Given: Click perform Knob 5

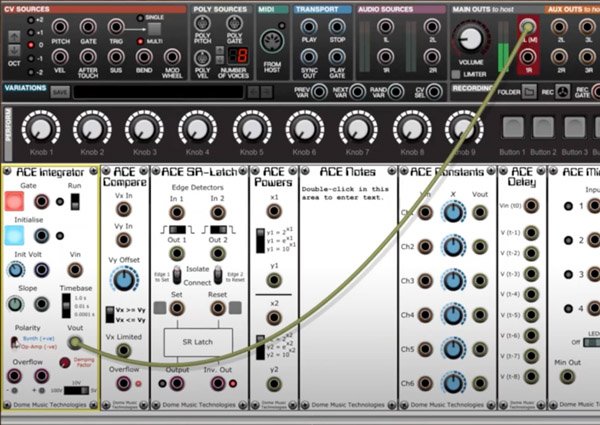Looking at the screenshot, I should pyautogui.click(x=252, y=129).
